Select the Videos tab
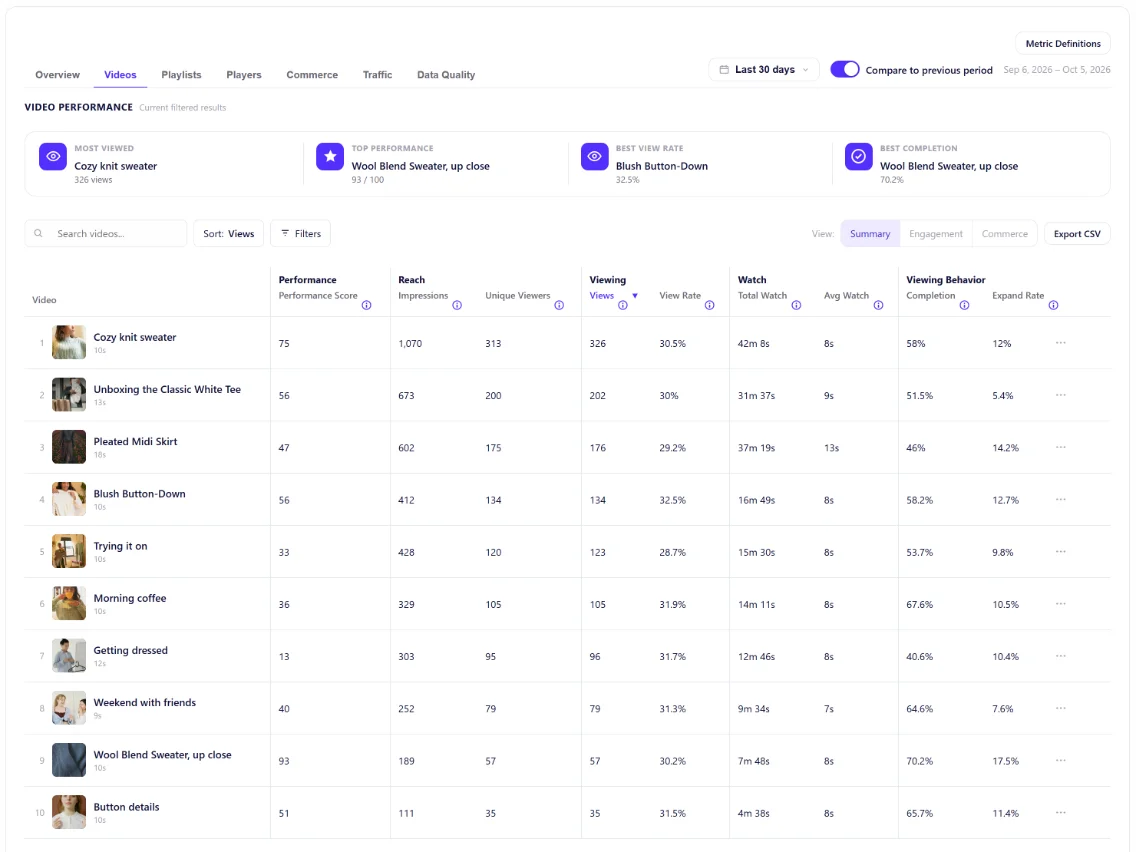This screenshot has width=1136, height=852. click(x=120, y=75)
